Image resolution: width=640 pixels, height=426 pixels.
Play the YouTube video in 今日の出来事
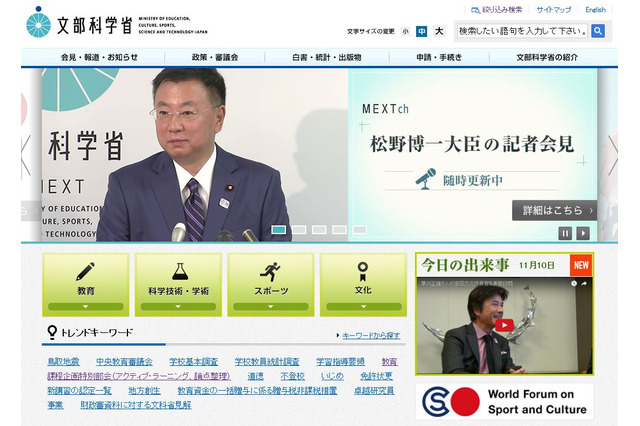(504, 325)
